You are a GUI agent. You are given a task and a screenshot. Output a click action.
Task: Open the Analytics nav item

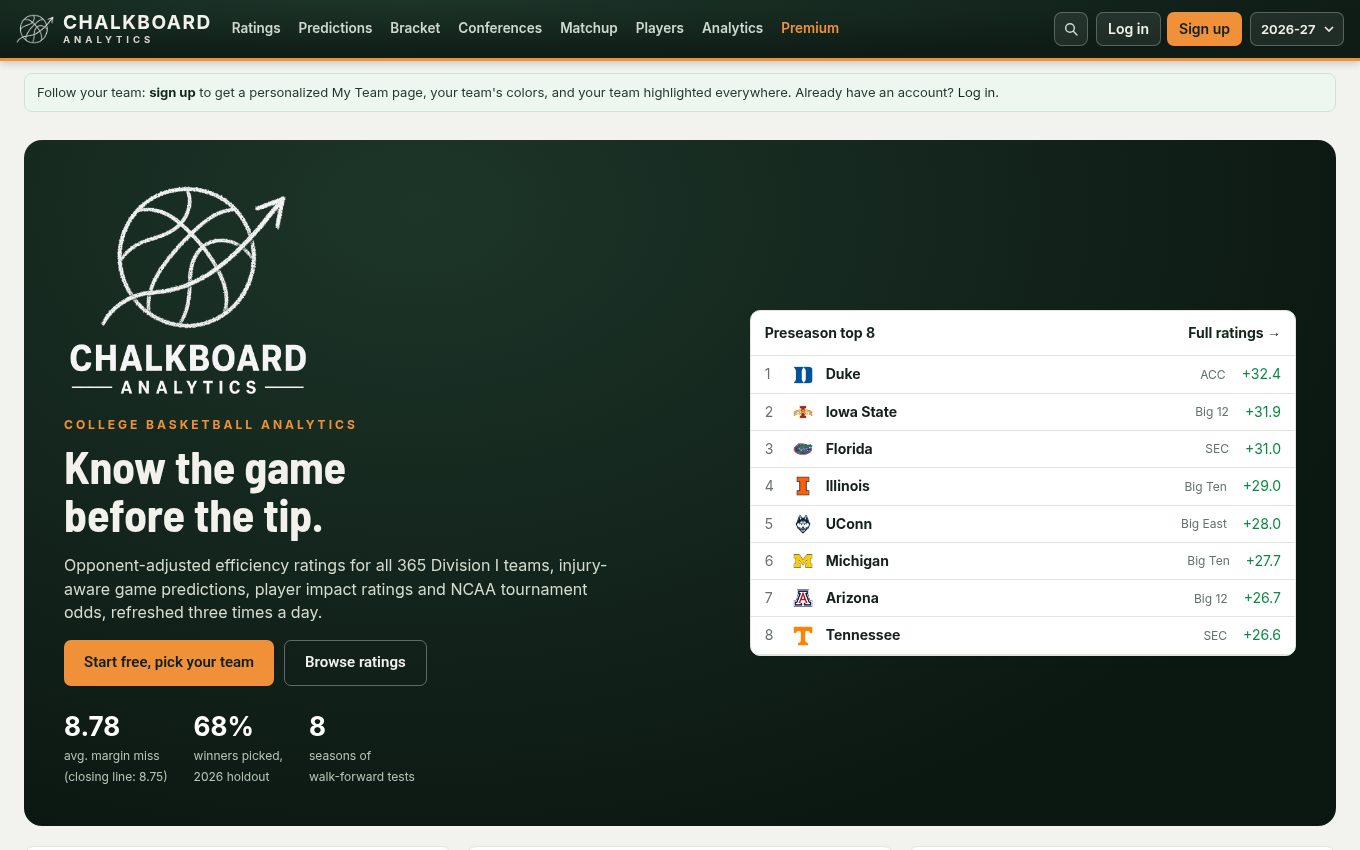tap(732, 28)
